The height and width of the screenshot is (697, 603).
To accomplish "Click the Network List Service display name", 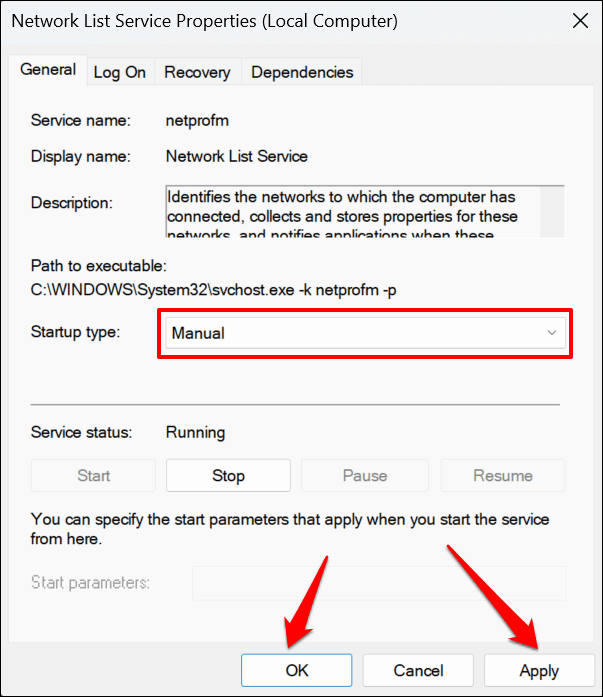I will click(x=237, y=156).
